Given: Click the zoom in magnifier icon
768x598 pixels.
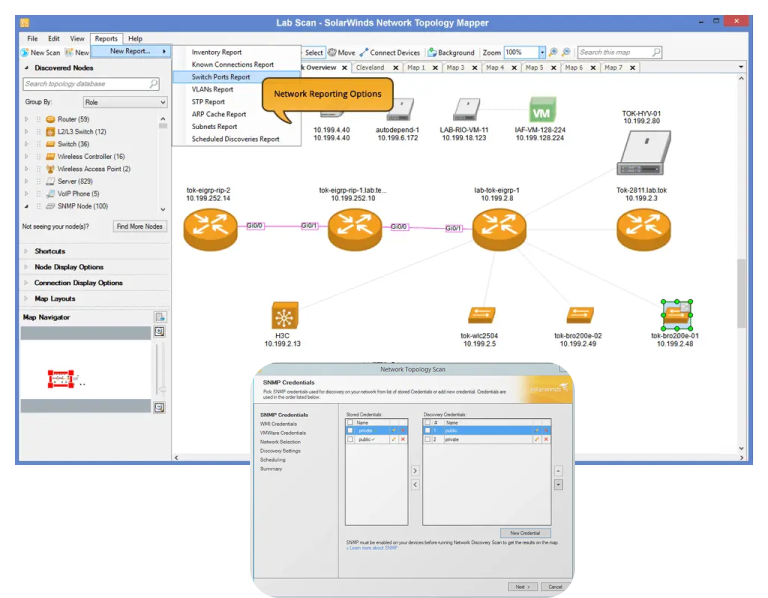Looking at the screenshot, I should (553, 52).
